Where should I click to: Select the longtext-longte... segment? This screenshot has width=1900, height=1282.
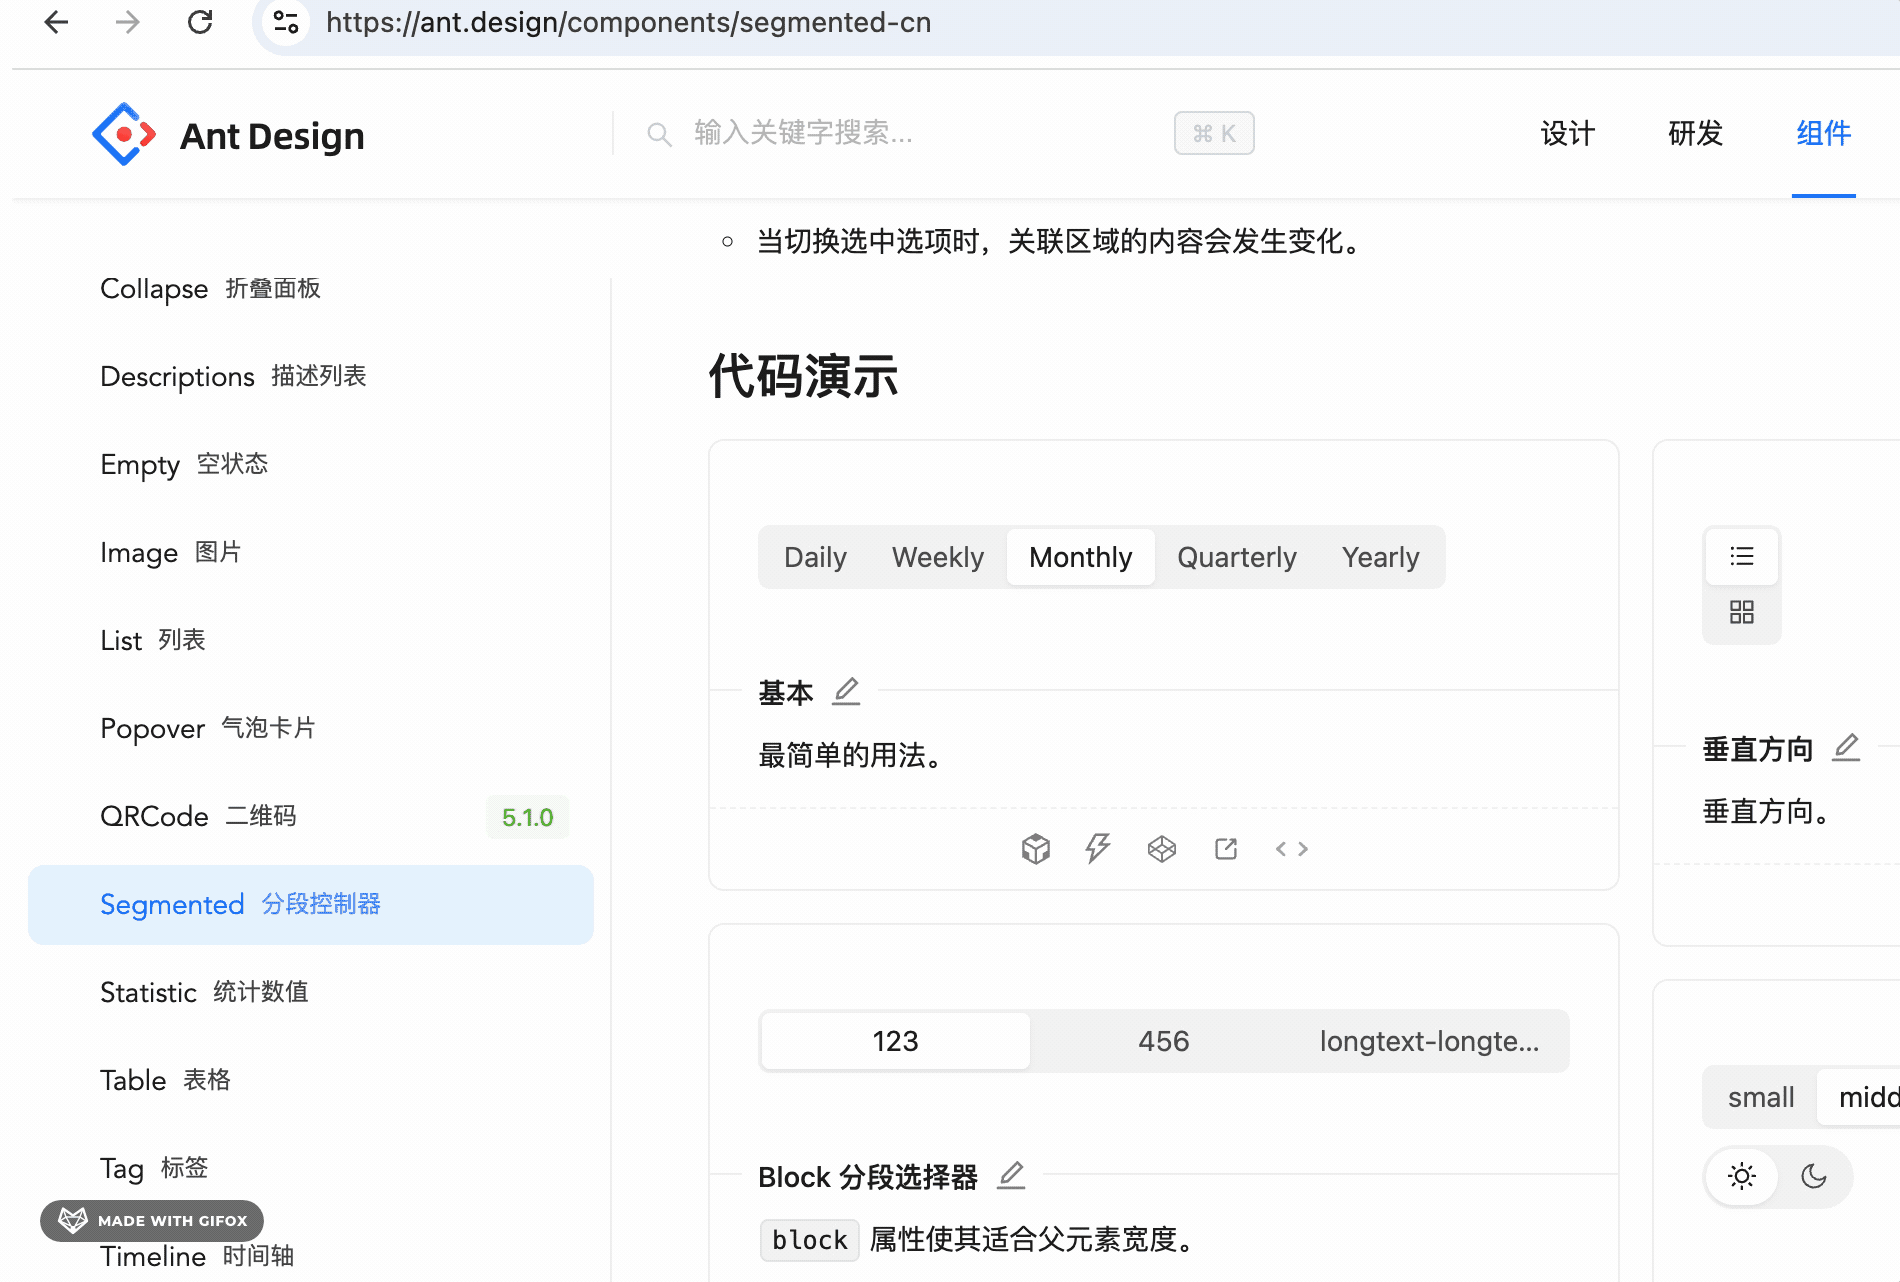pos(1430,1041)
